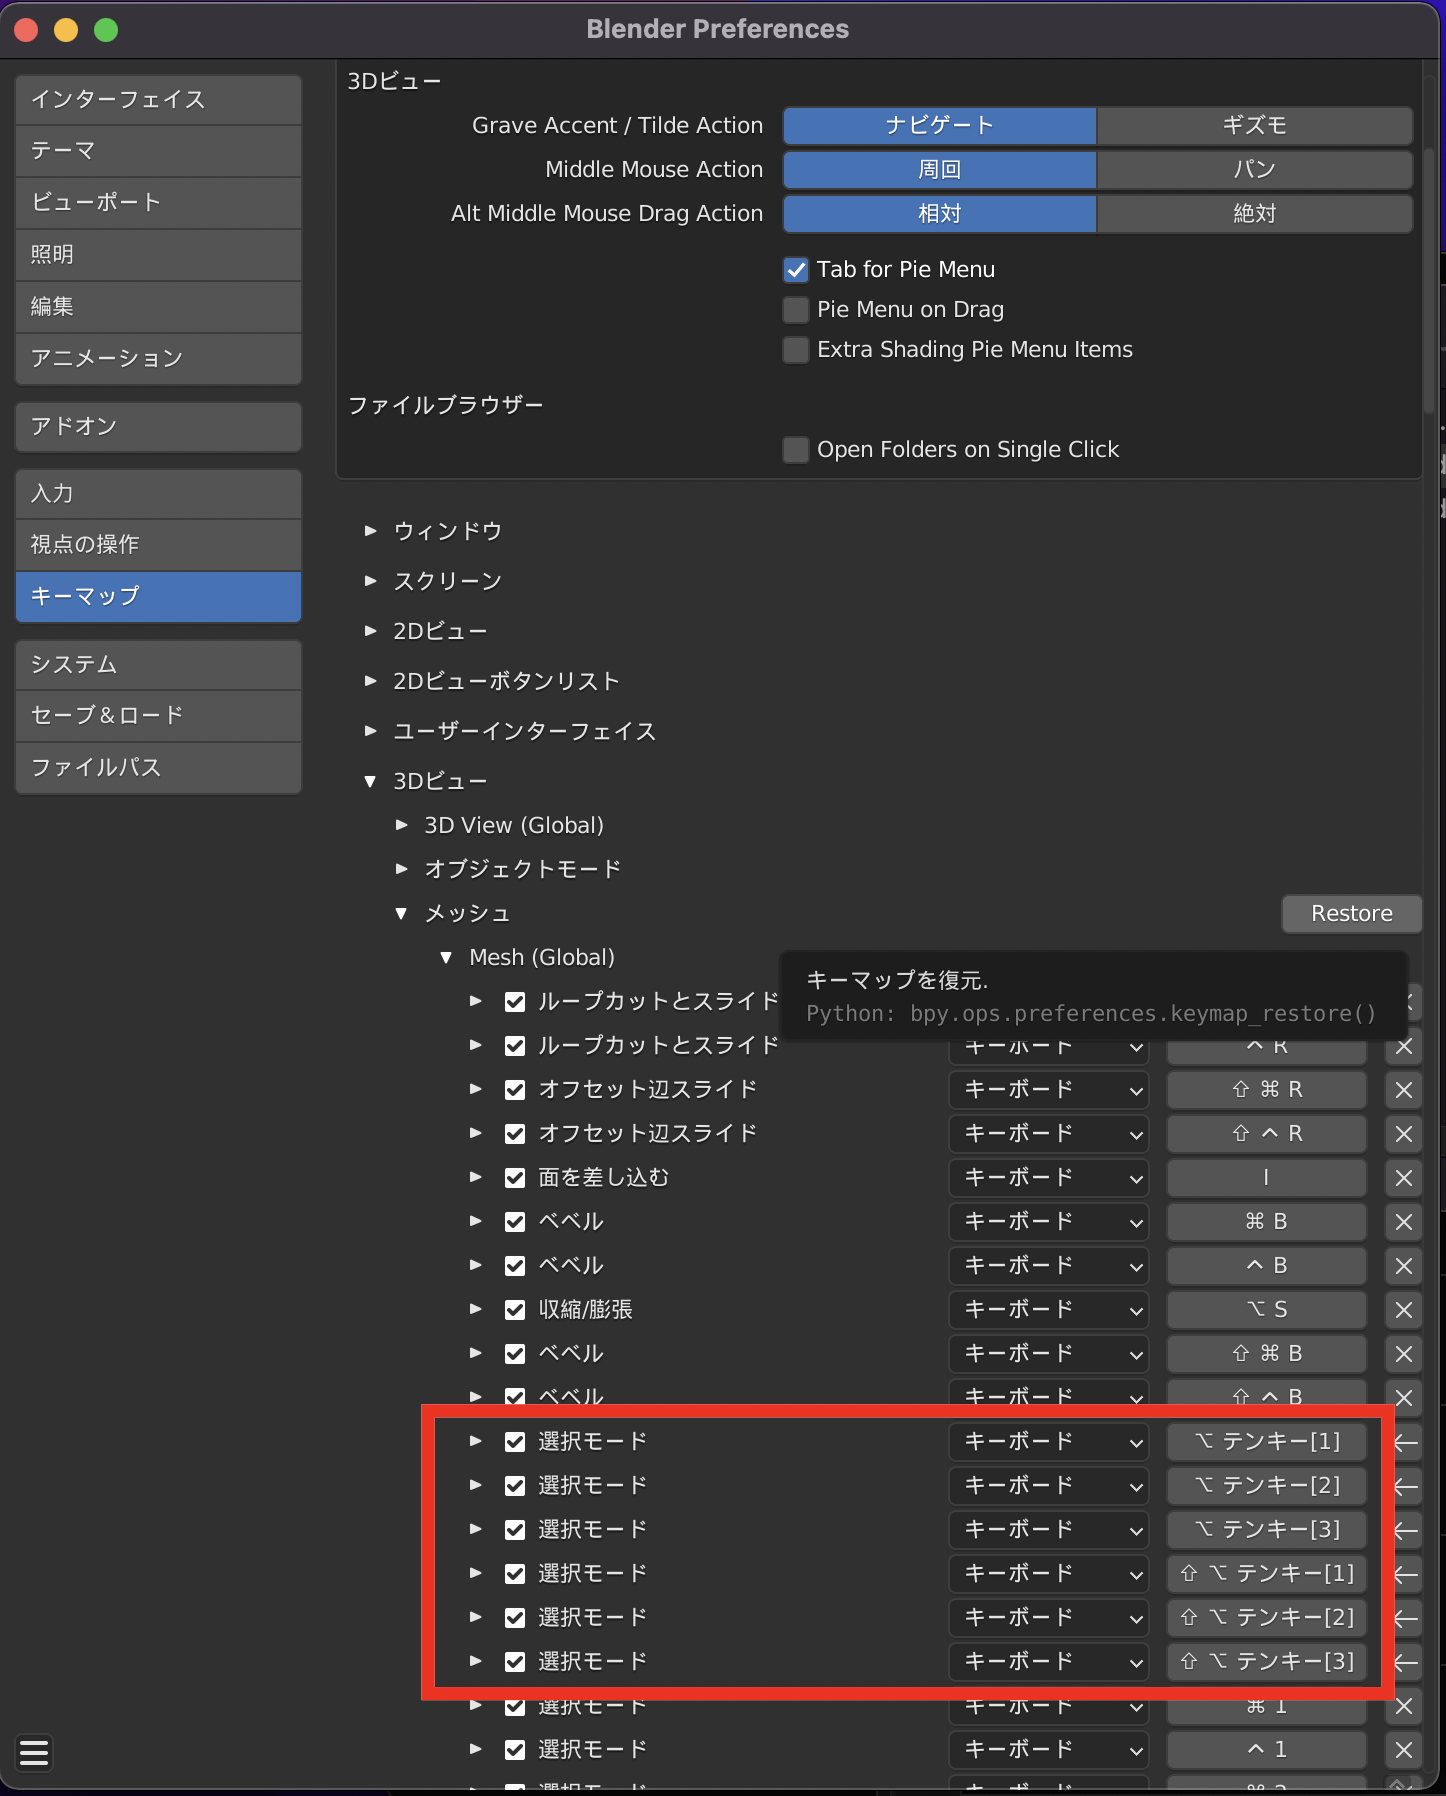Collapse the Mesh (Global) subsection
1446x1796 pixels.
pos(446,957)
